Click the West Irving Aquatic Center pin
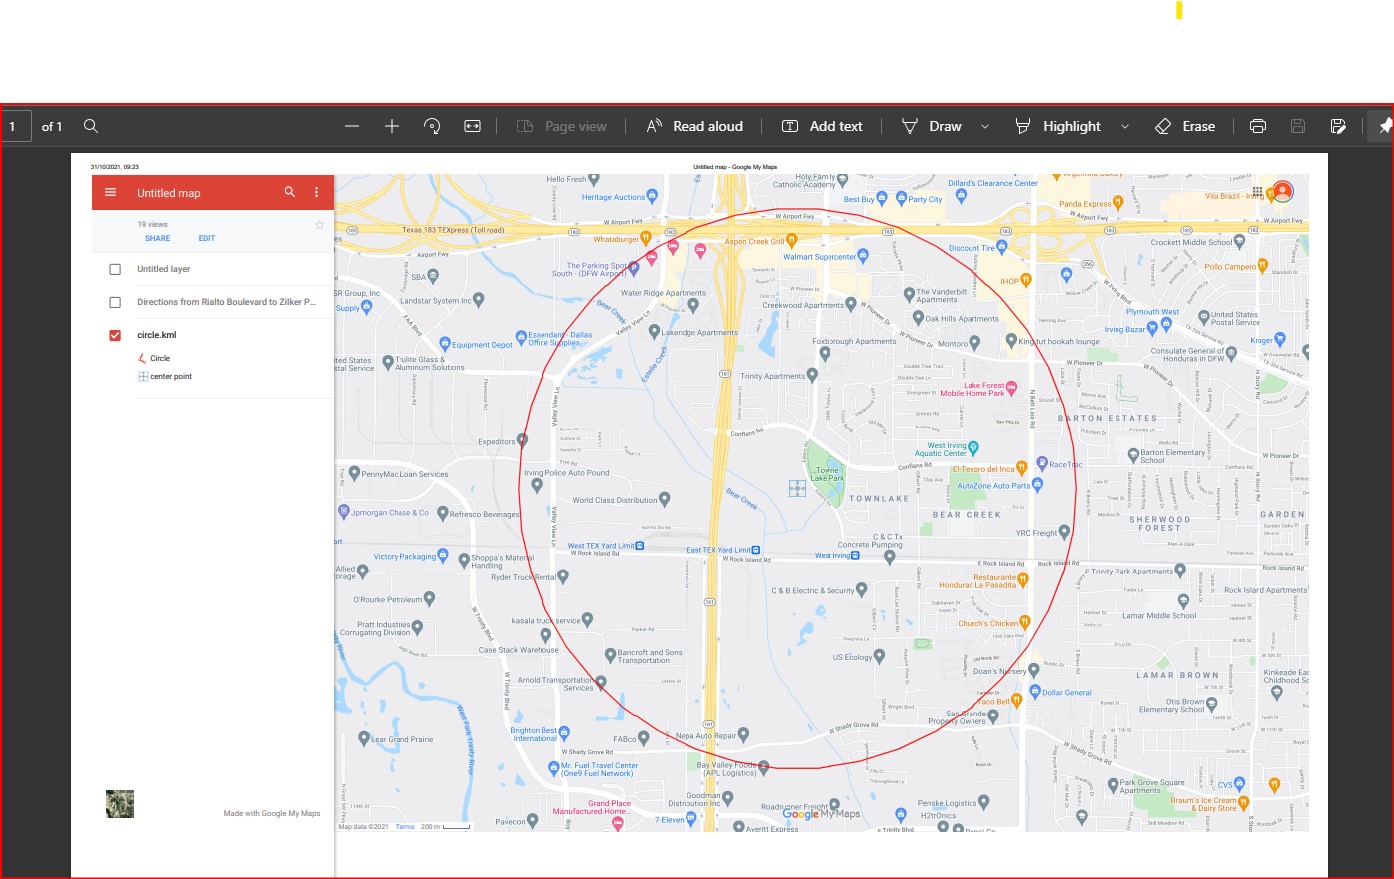 974,447
